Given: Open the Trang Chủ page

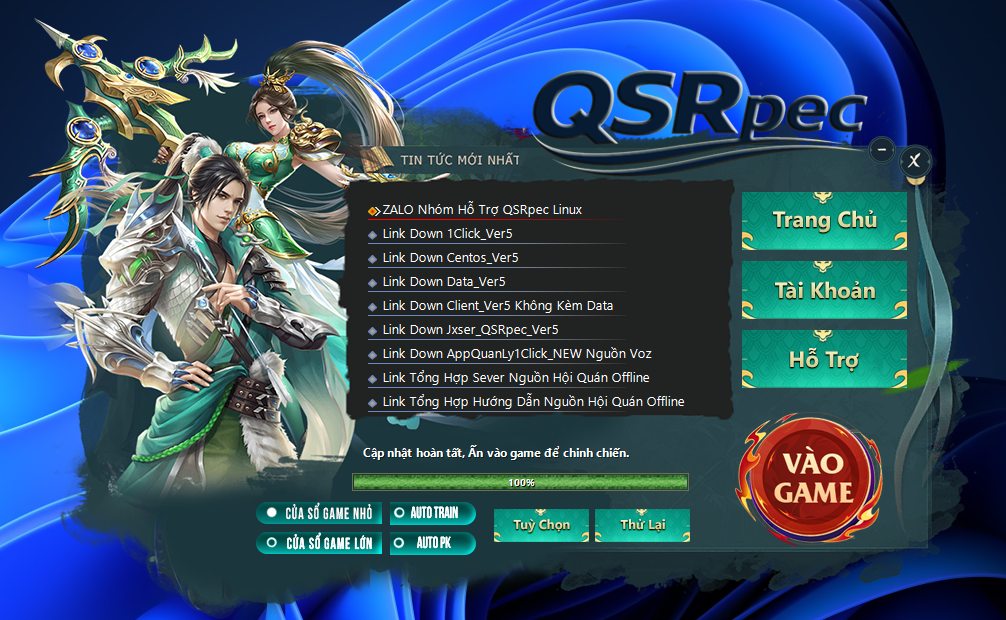Looking at the screenshot, I should 824,220.
